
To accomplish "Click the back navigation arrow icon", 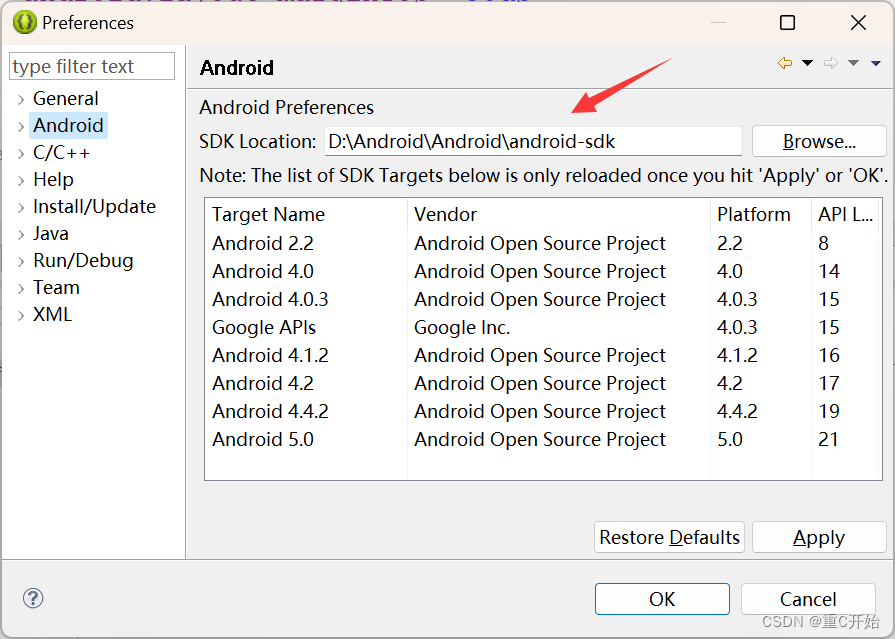I will click(x=785, y=62).
